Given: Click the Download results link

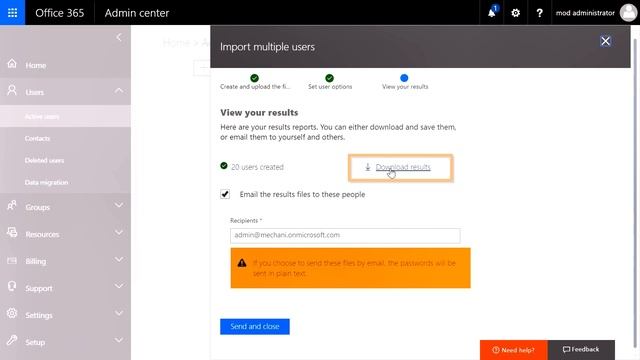Looking at the screenshot, I should pyautogui.click(x=403, y=167).
